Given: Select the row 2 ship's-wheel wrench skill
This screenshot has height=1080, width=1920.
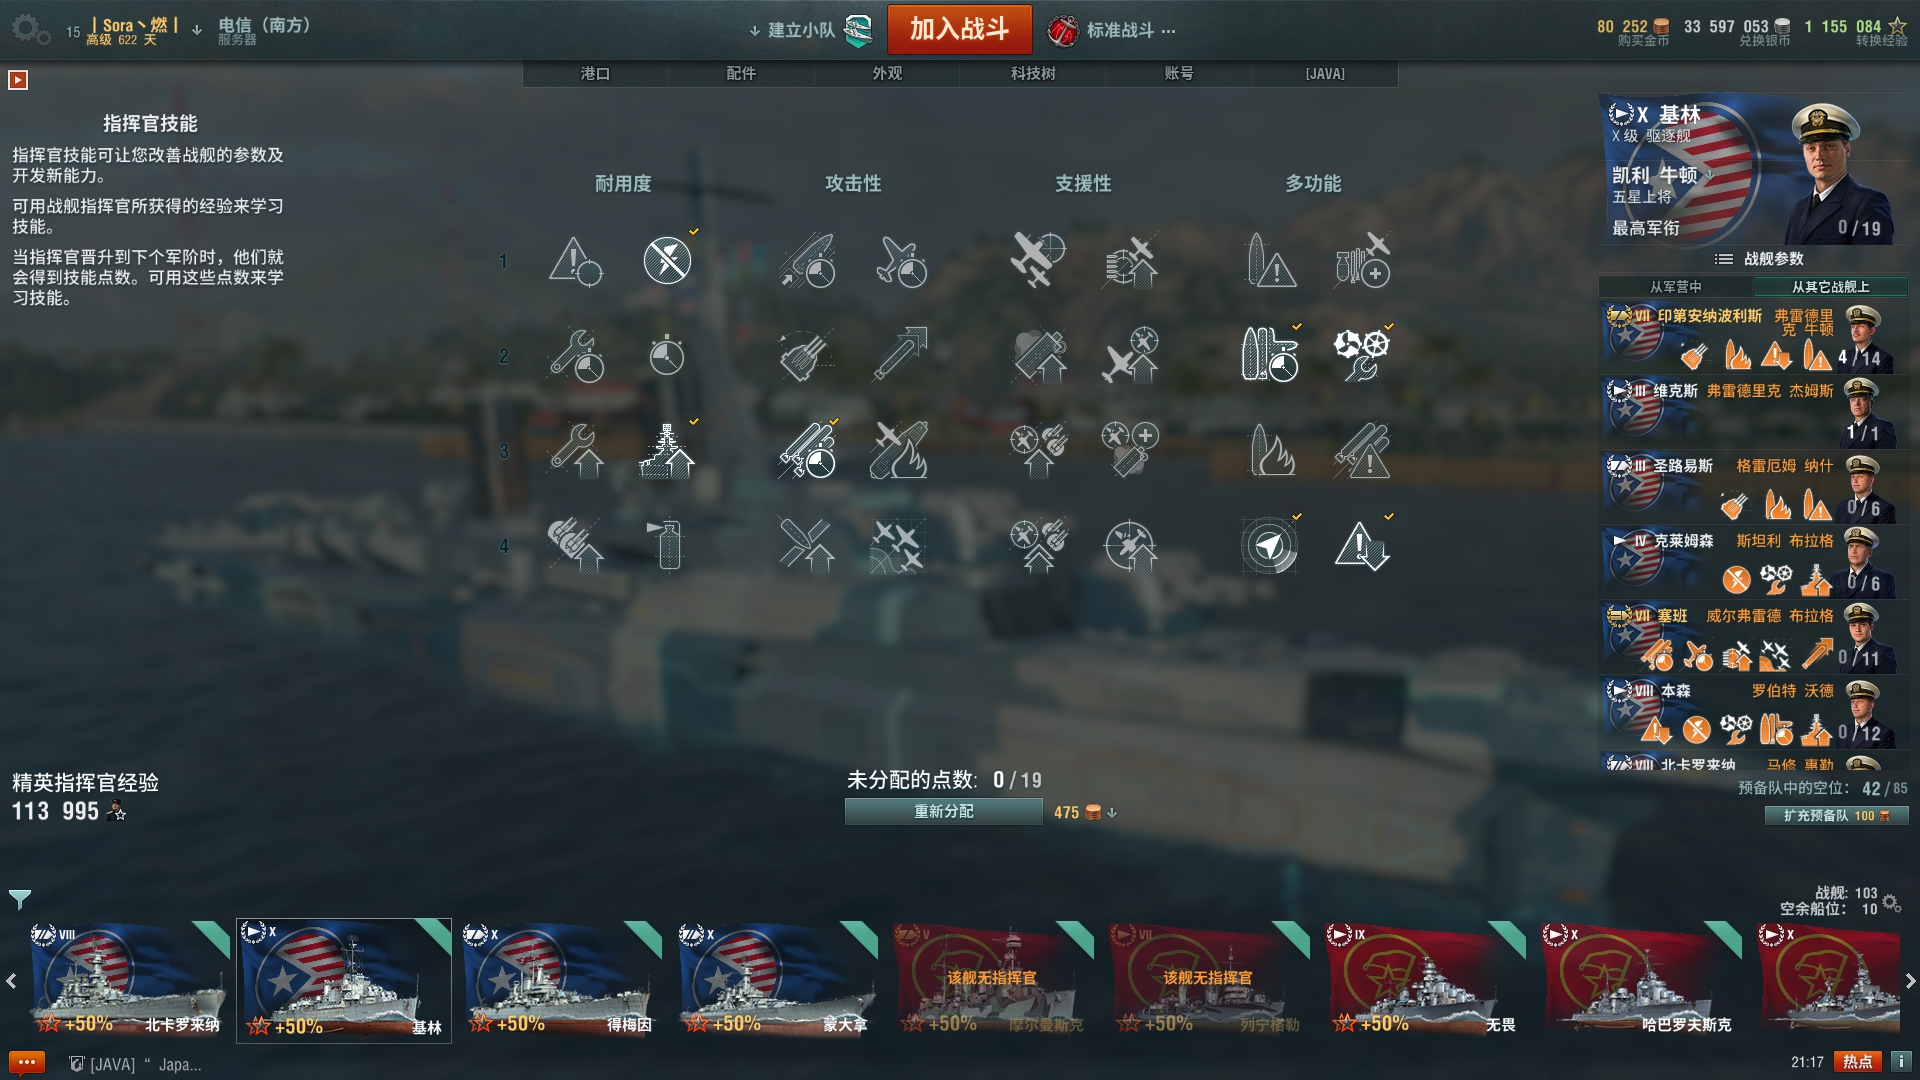Looking at the screenshot, I should [1361, 355].
